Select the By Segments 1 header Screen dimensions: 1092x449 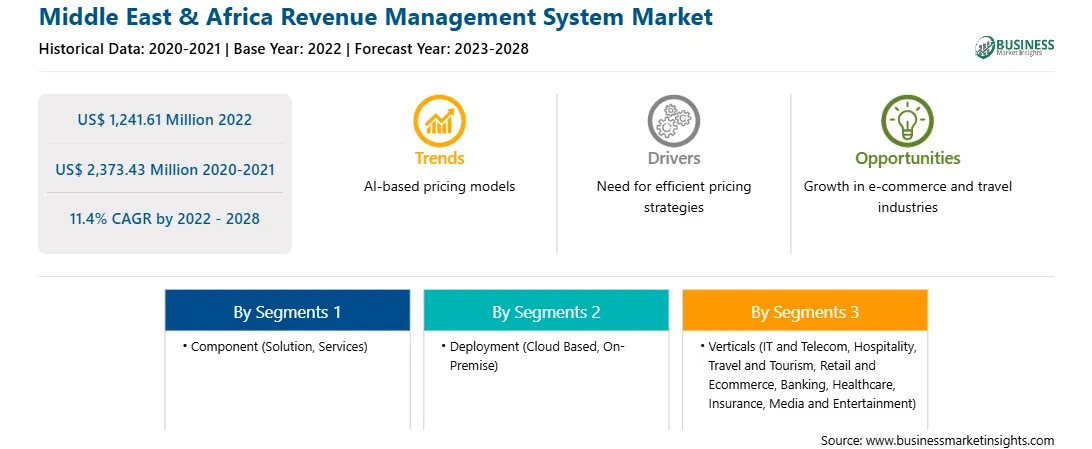[288, 310]
